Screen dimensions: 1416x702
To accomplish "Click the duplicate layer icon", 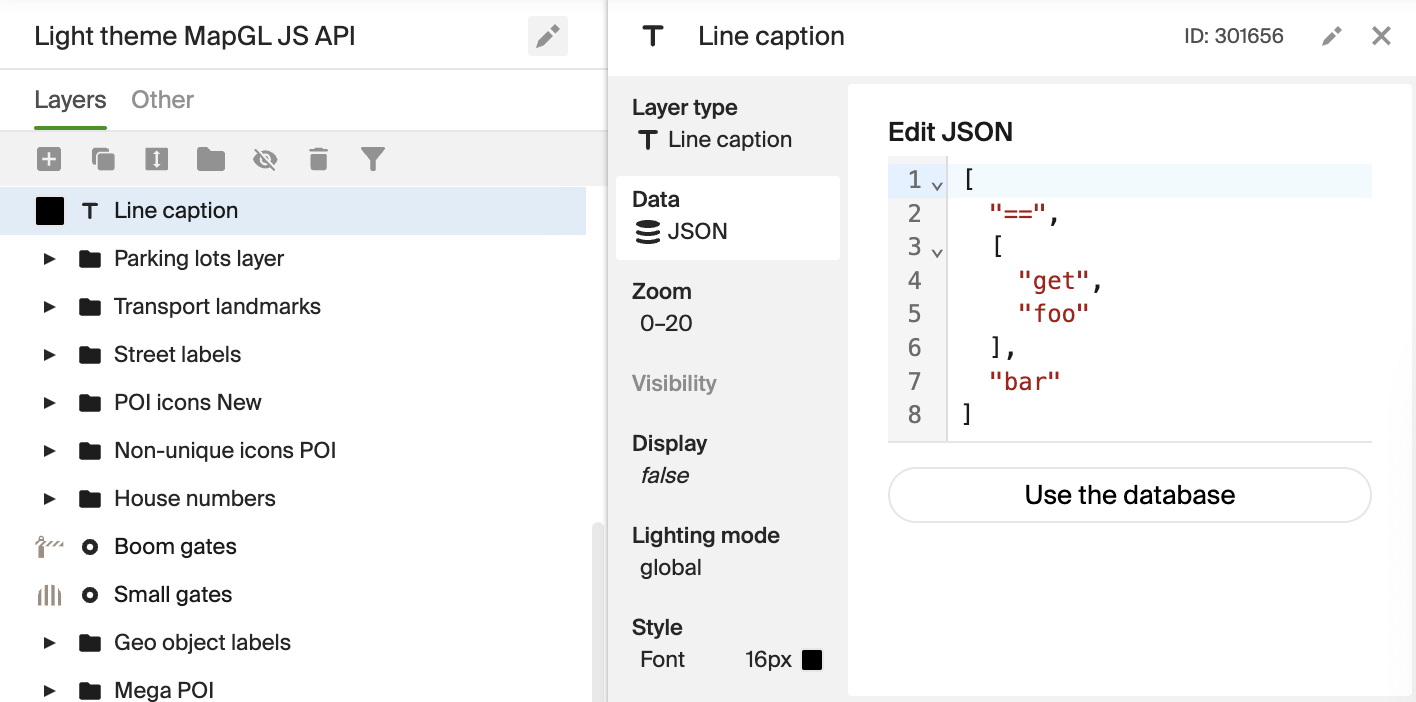I will pos(103,159).
